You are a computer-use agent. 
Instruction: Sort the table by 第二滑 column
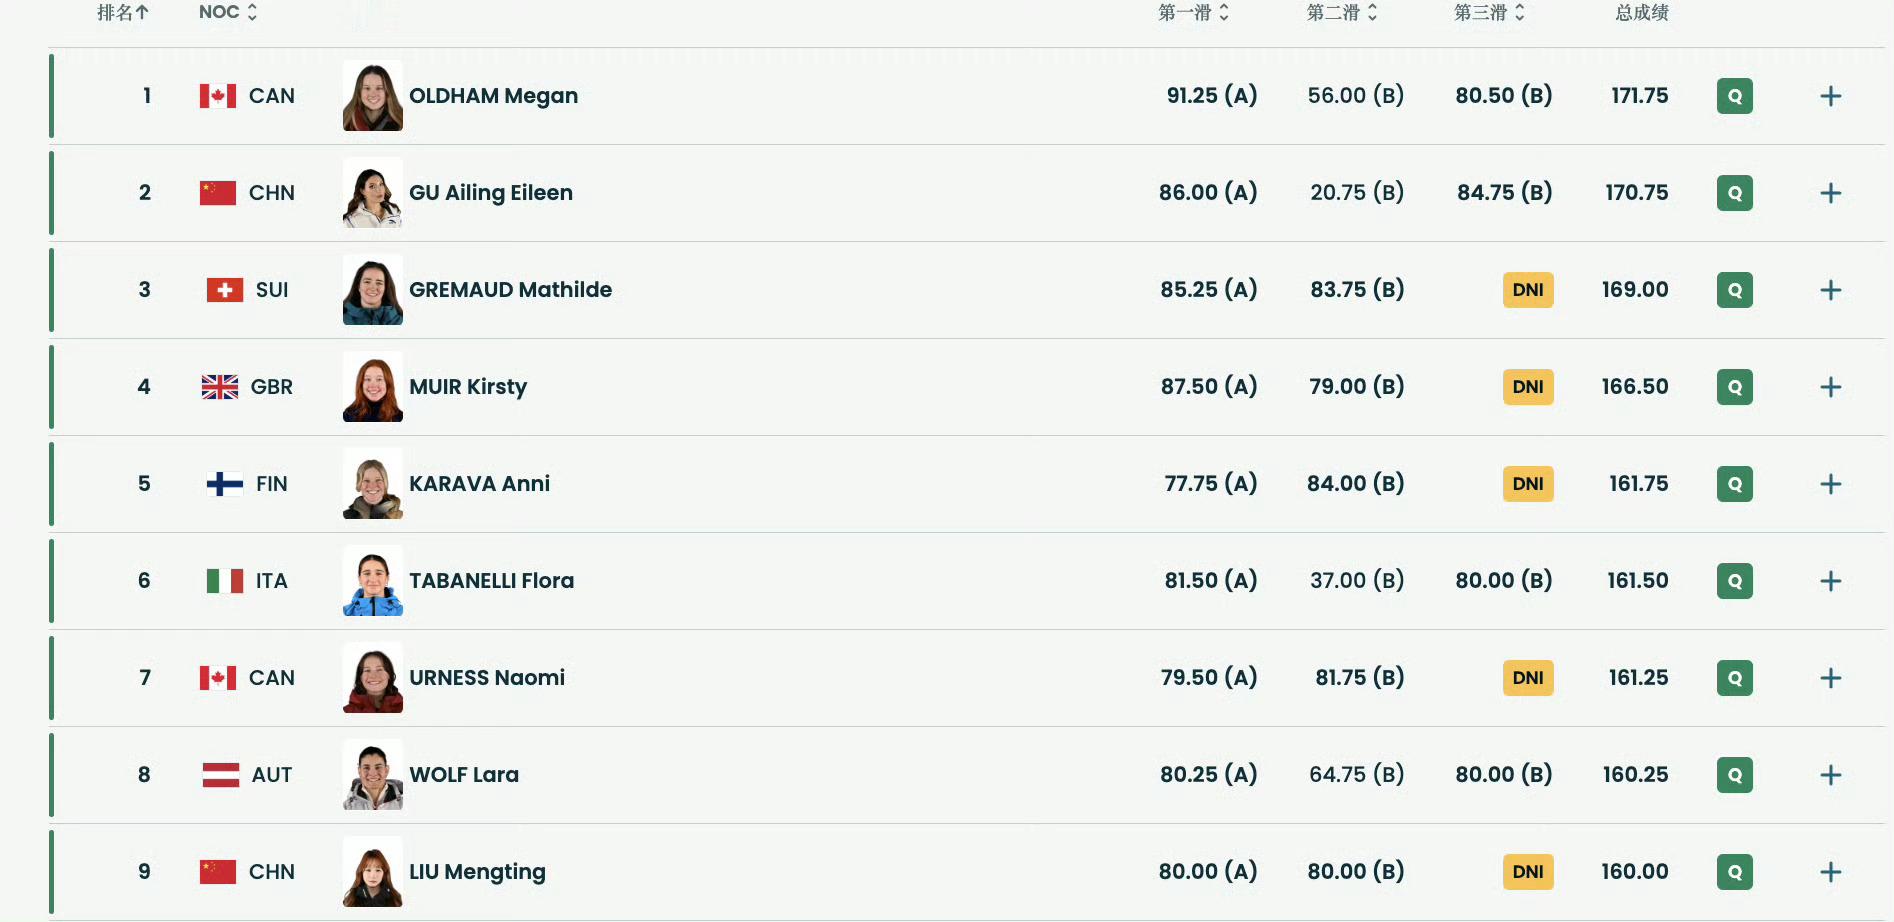[1342, 13]
